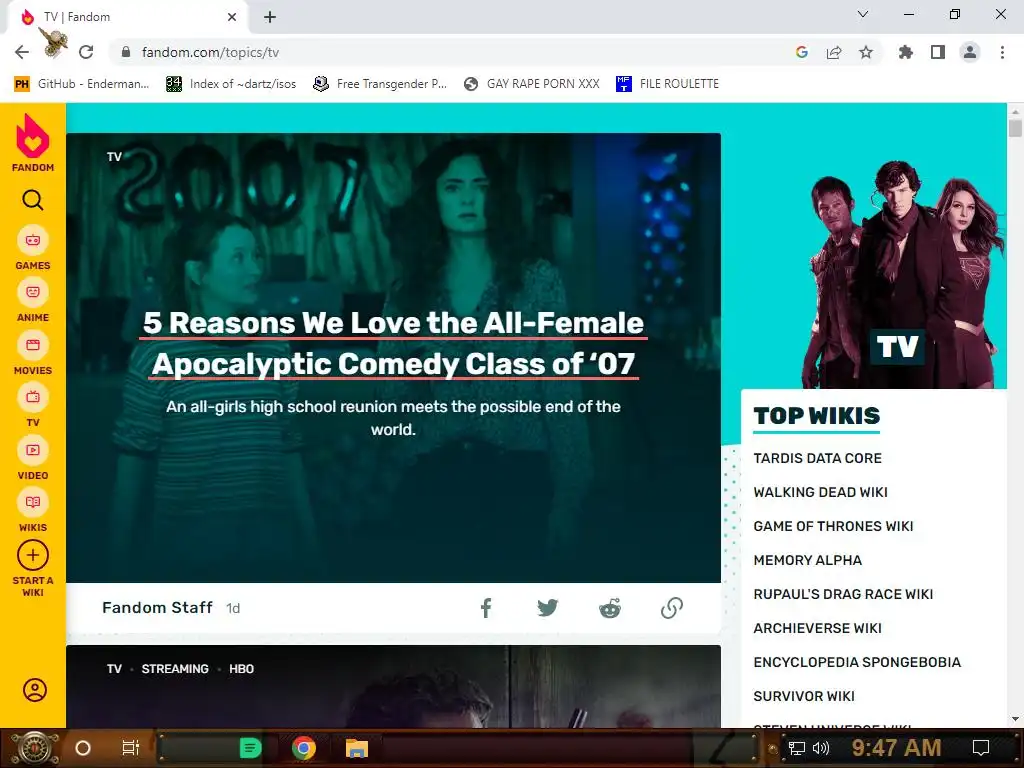Open the Video category icon
This screenshot has width=1024, height=768.
(x=33, y=450)
